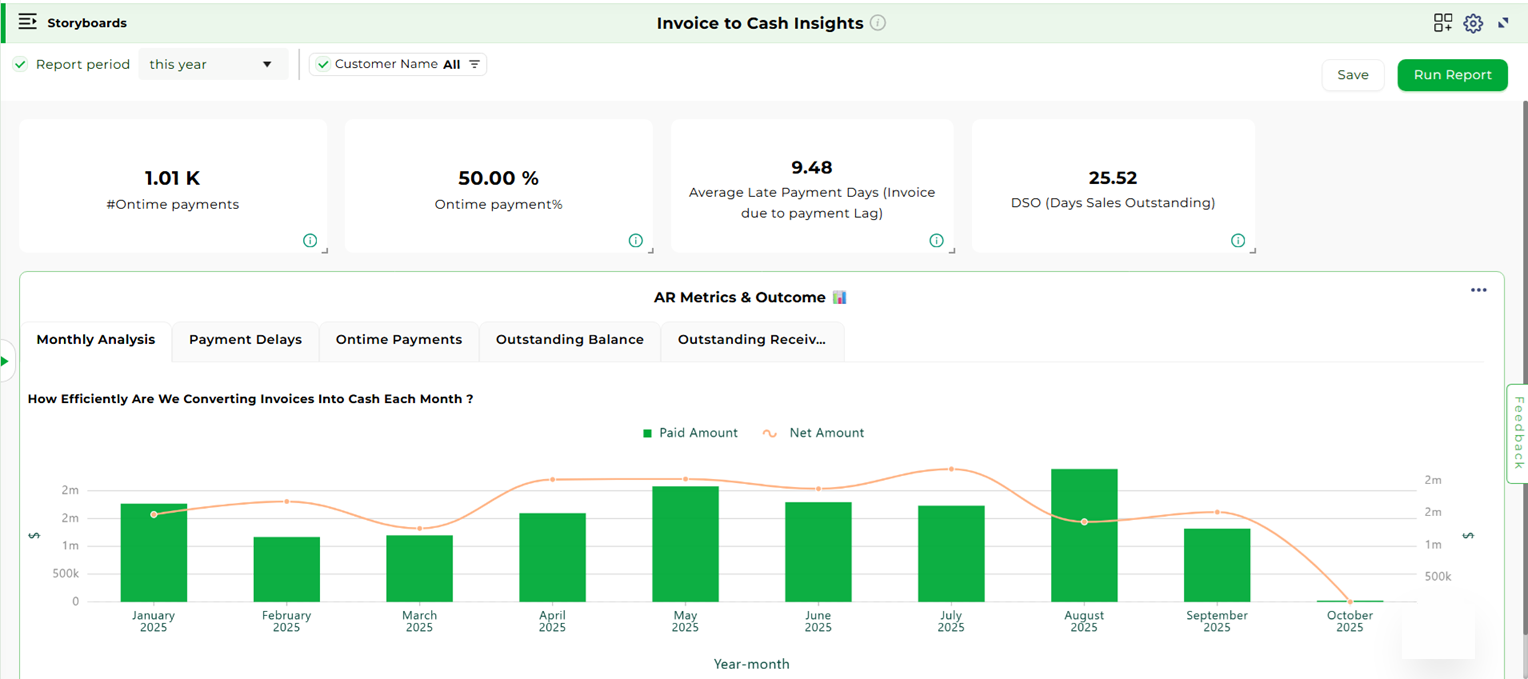Click info icon beside Invoice to Cash Insights
The height and width of the screenshot is (679, 1528).
(x=878, y=23)
